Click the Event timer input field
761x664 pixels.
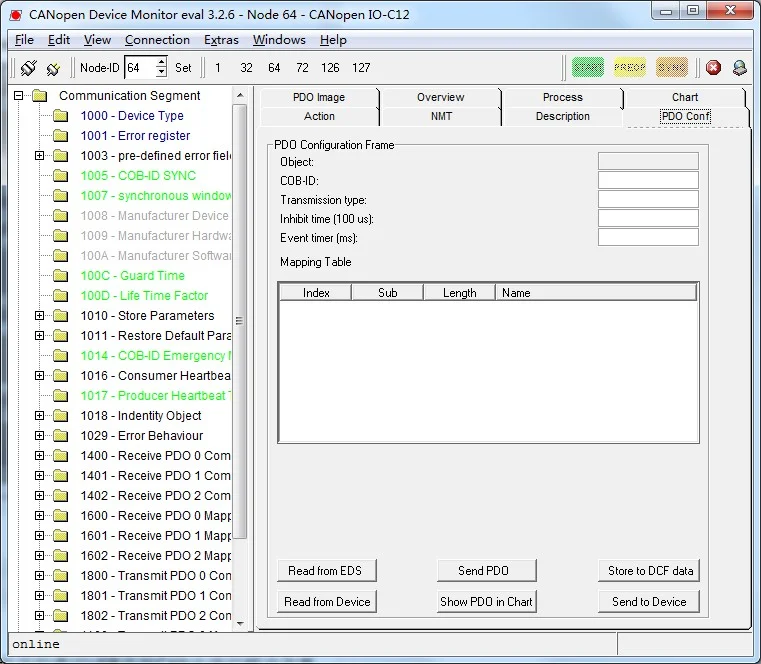[648, 237]
